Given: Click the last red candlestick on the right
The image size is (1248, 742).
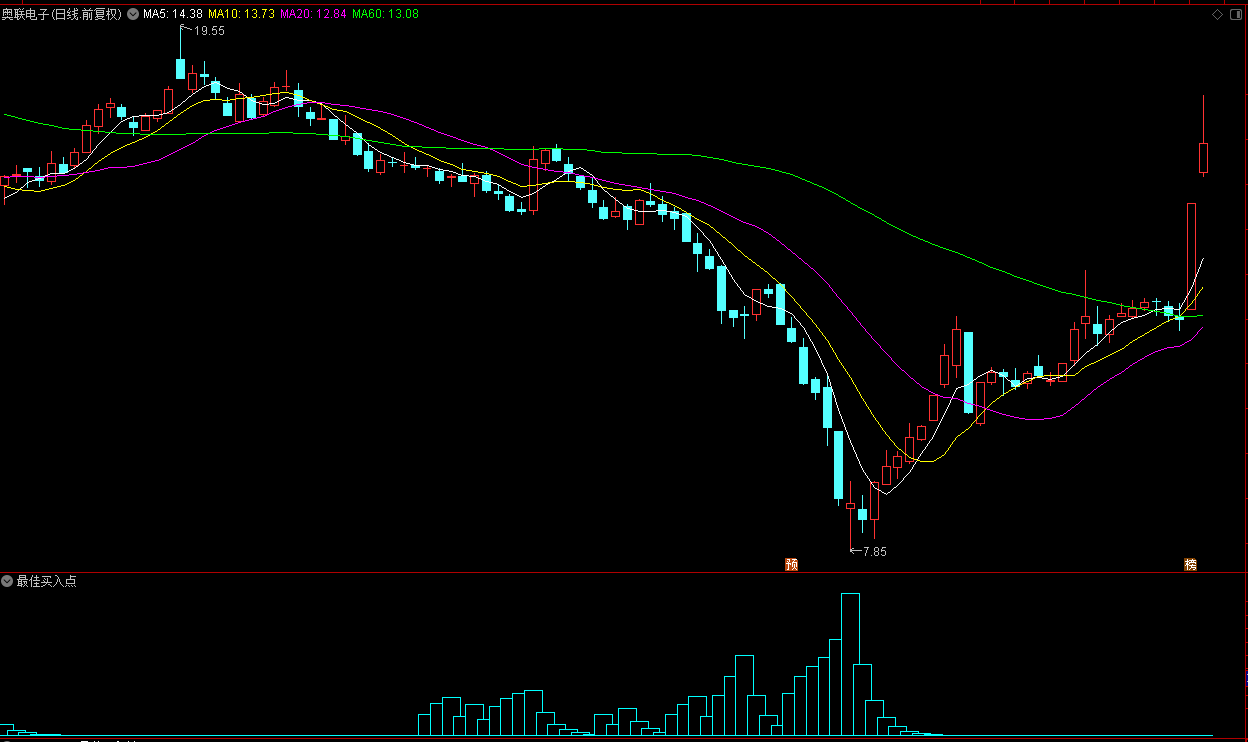Looking at the screenshot, I should [x=1203, y=158].
